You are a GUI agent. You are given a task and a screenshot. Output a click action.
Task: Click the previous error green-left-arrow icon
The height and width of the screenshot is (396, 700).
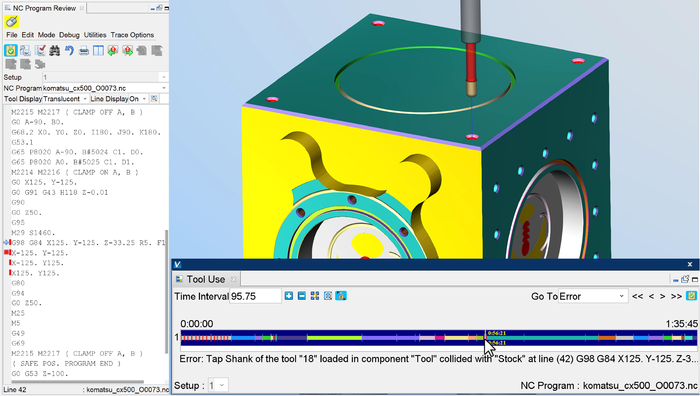pyautogui.click(x=112, y=50)
